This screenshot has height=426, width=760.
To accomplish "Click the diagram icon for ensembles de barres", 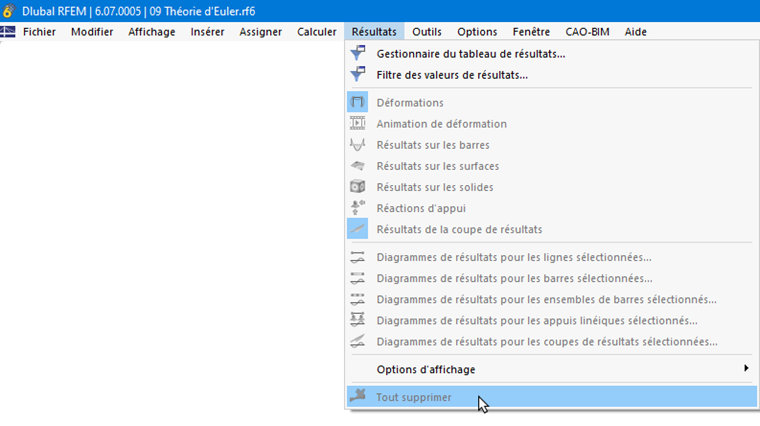I will [x=358, y=299].
